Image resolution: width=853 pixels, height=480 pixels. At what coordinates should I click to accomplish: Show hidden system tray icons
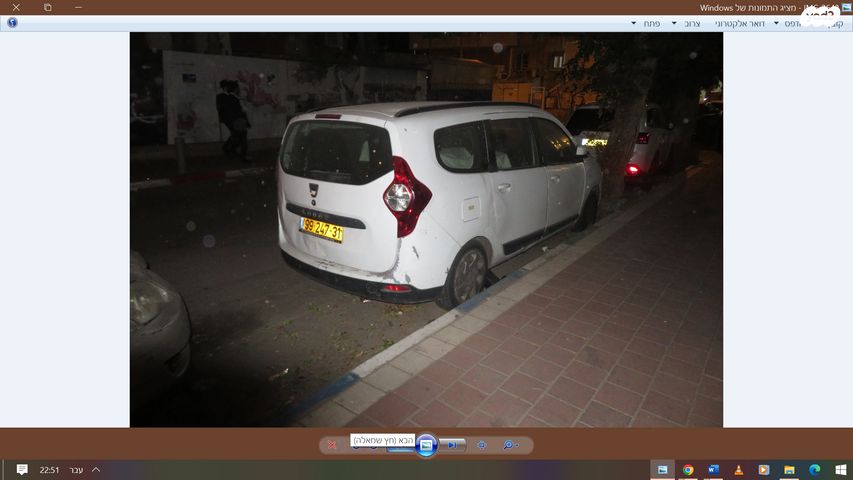pyautogui.click(x=96, y=470)
